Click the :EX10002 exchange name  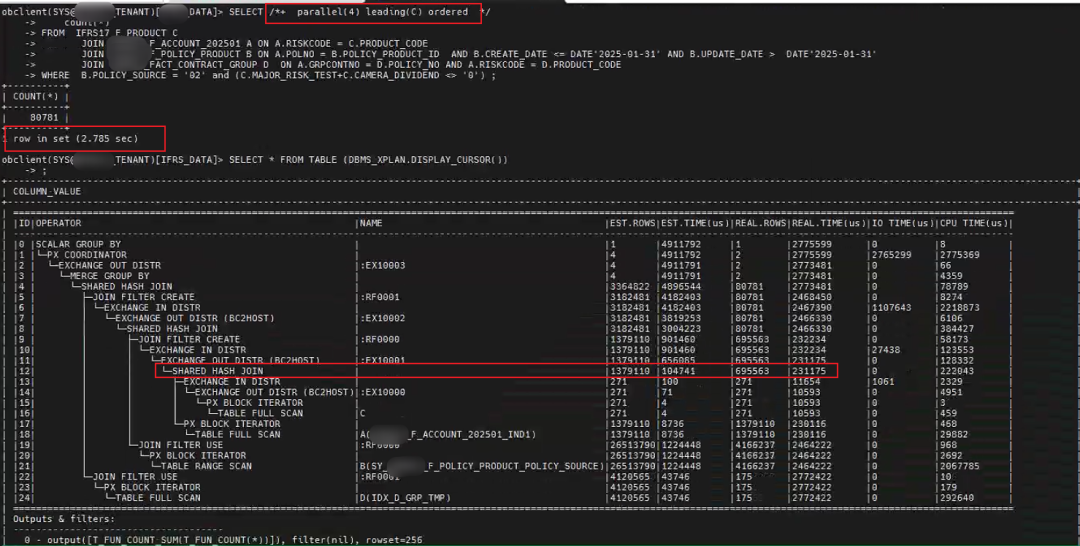click(x=383, y=319)
